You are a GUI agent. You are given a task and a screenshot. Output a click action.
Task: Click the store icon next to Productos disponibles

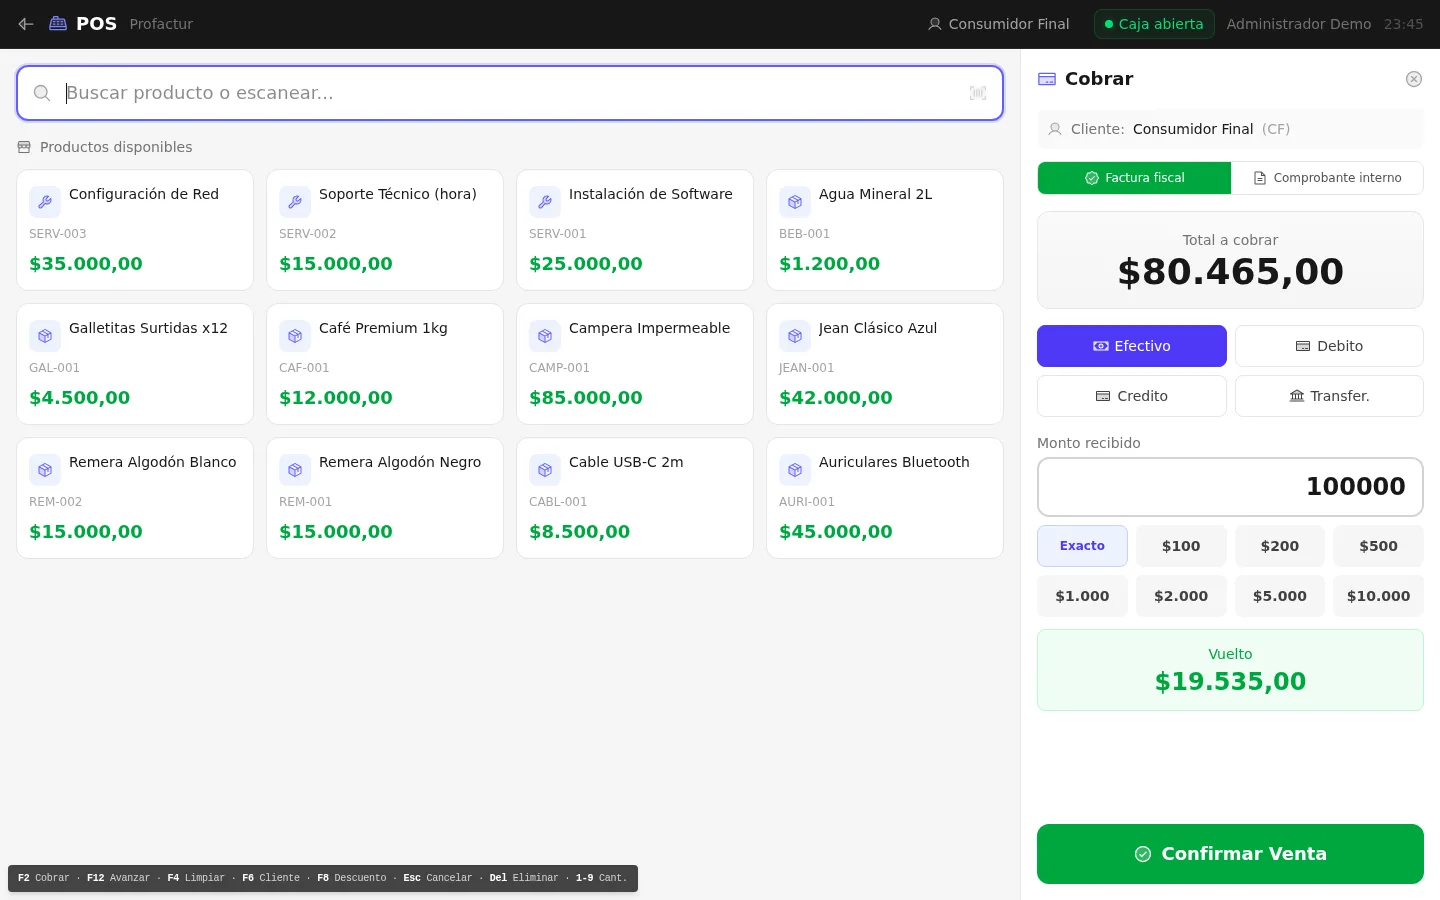(24, 147)
